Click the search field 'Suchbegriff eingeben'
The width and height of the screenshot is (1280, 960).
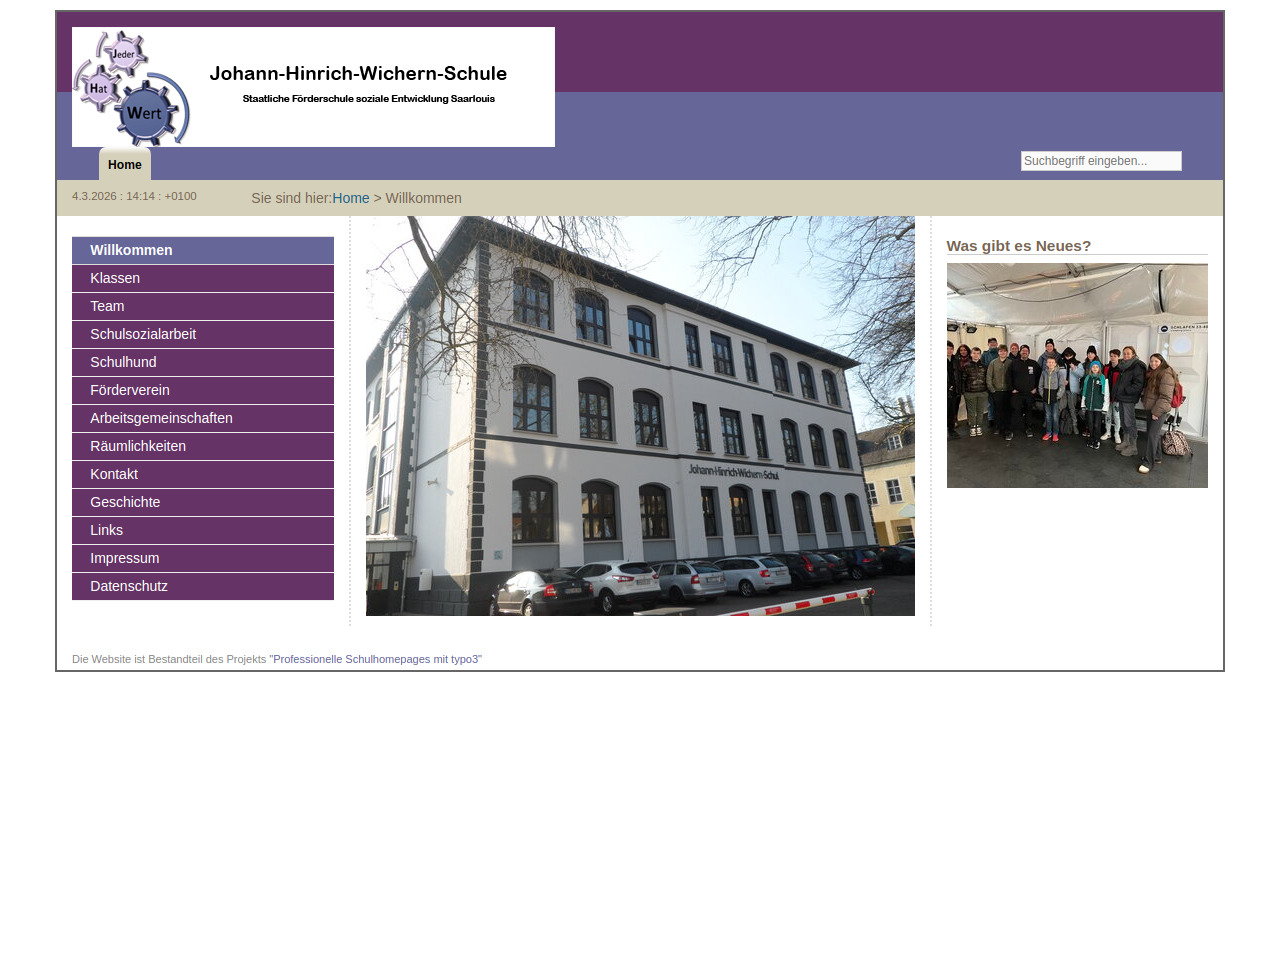(x=1100, y=161)
